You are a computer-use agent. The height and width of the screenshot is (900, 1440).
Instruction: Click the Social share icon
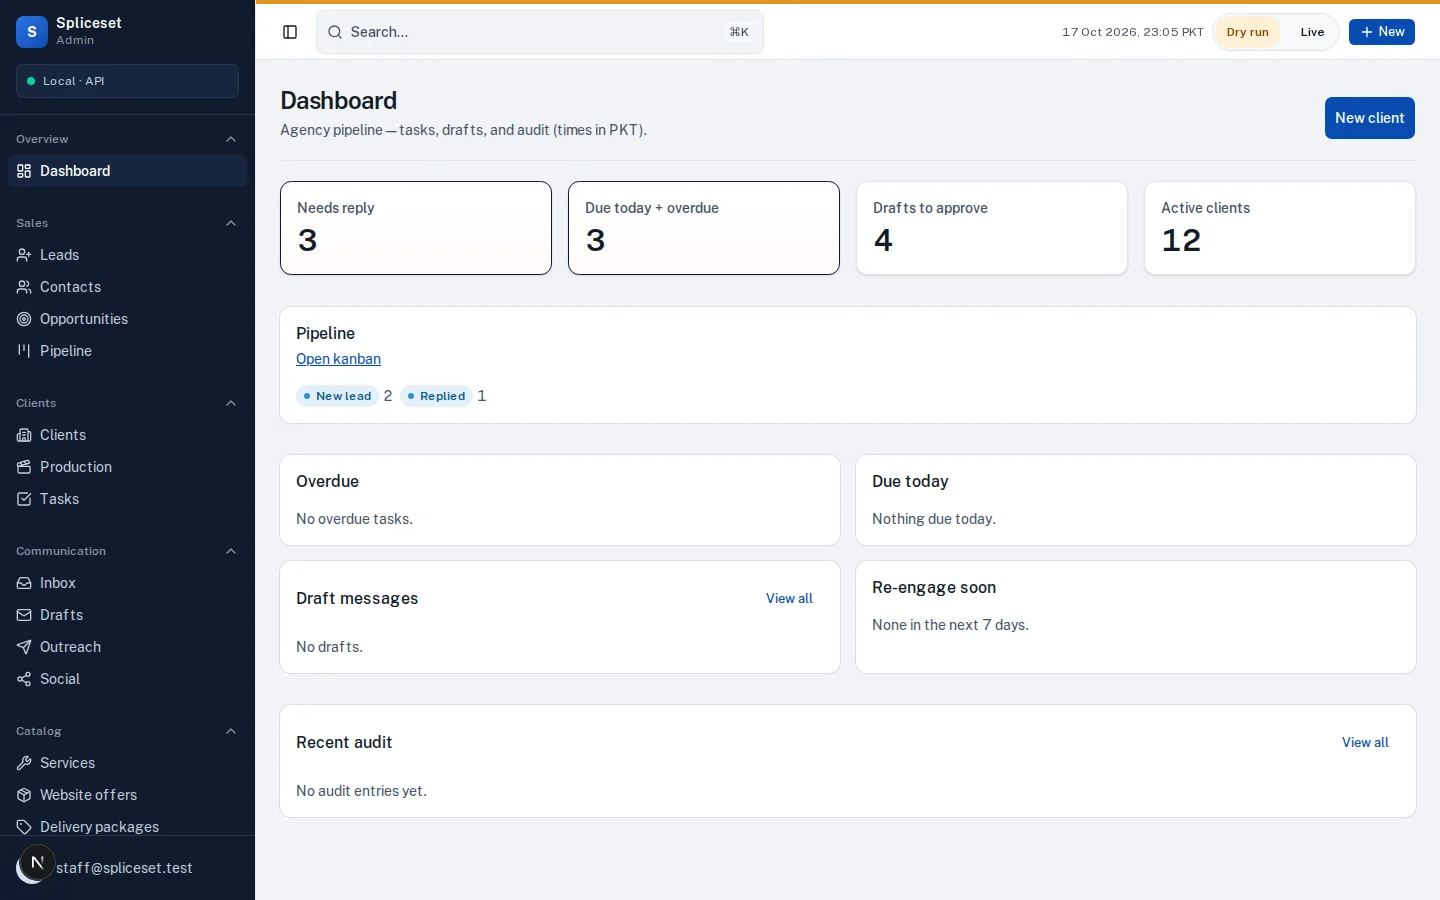24,679
